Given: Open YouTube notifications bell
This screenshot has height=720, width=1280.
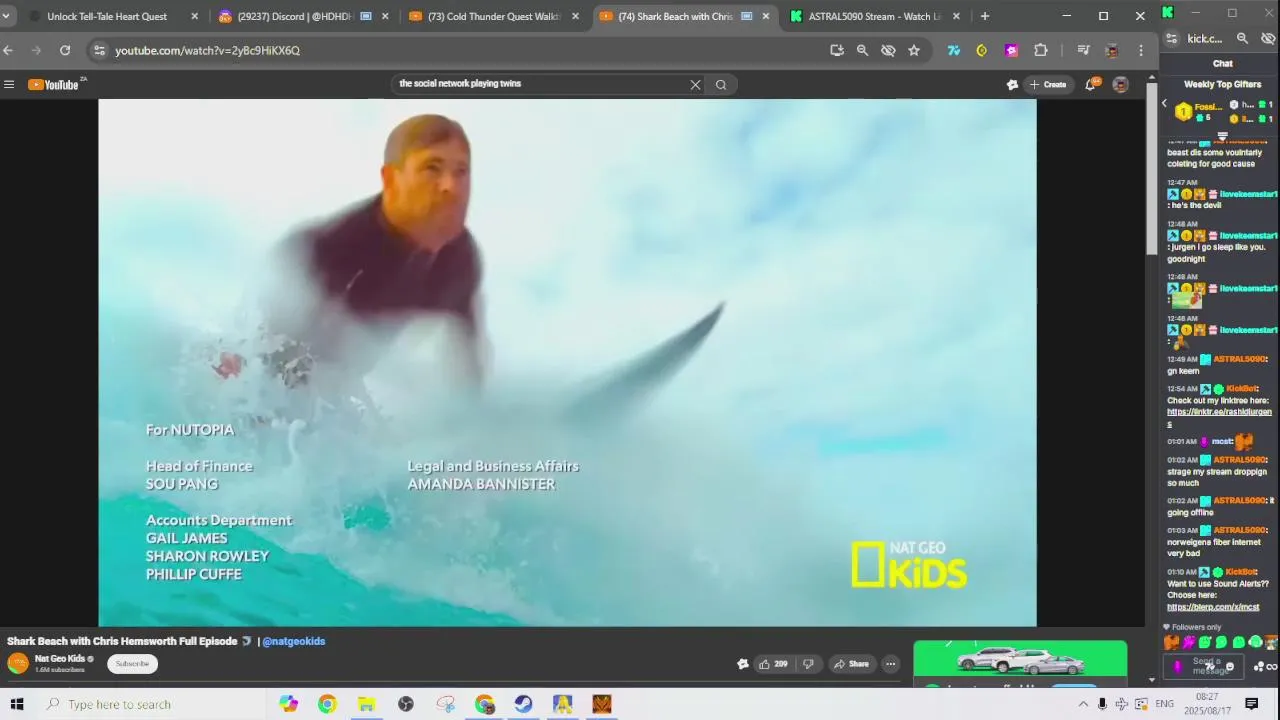Looking at the screenshot, I should point(1091,85).
